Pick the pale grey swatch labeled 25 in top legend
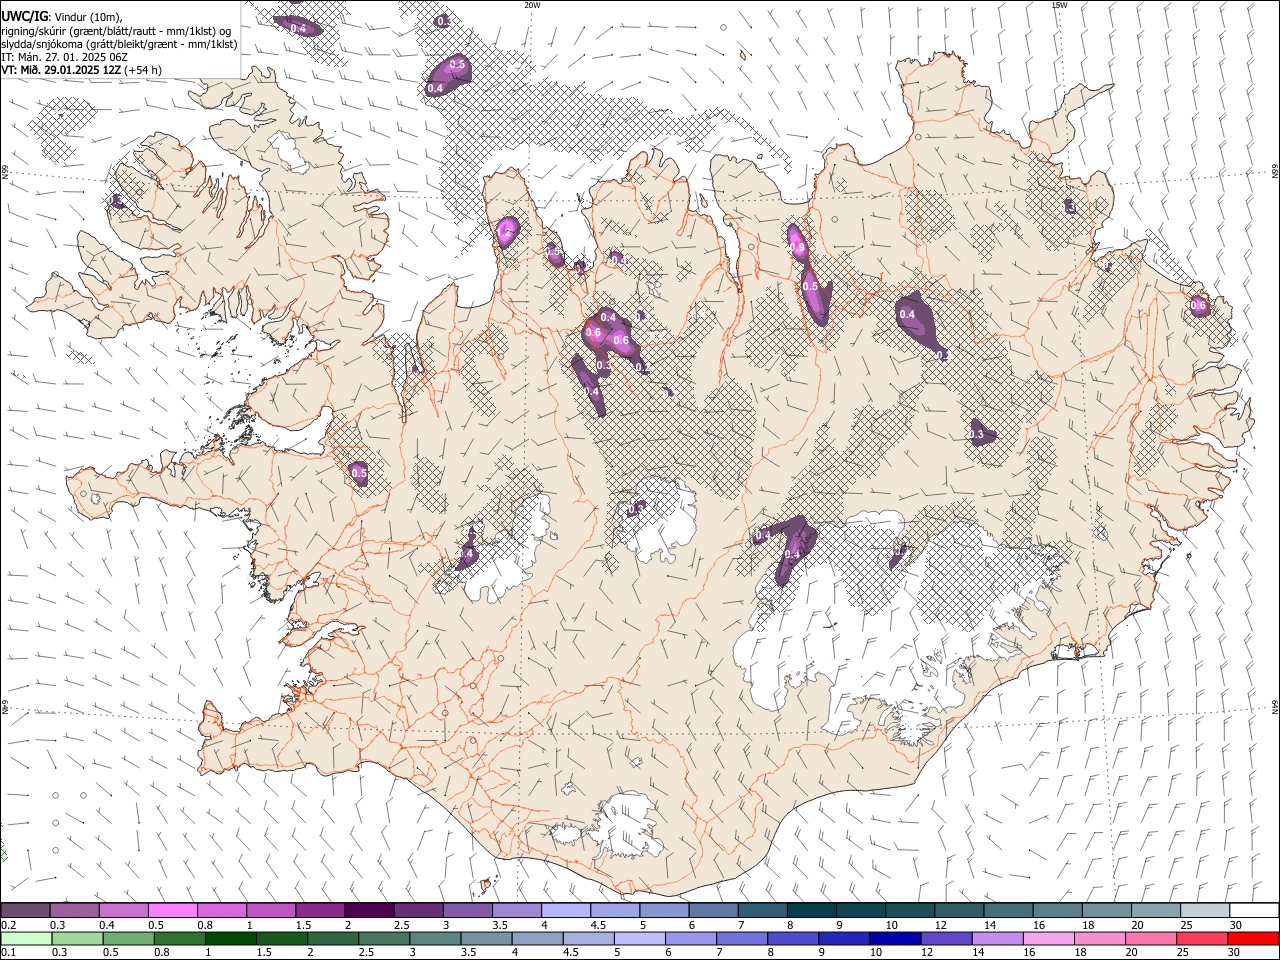This screenshot has height=960, width=1280. pos(1205,911)
